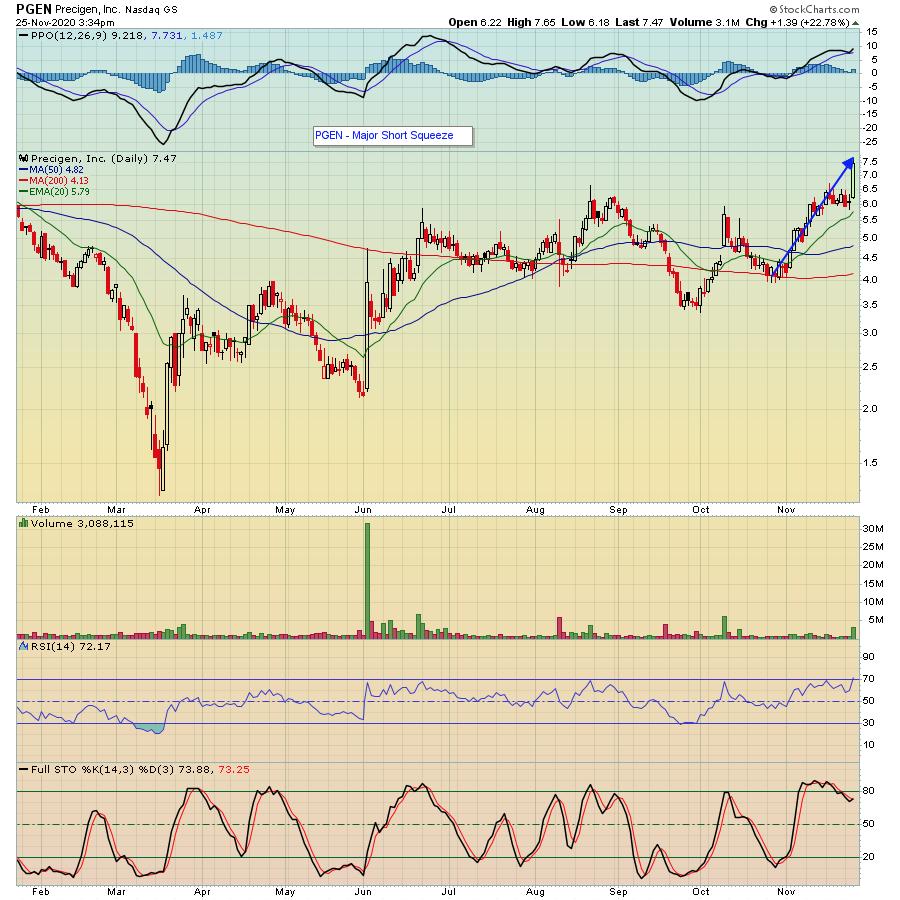Click the 'Low 6.18' quote value
Image resolution: width=900 pixels, height=900 pixels.
pos(585,22)
